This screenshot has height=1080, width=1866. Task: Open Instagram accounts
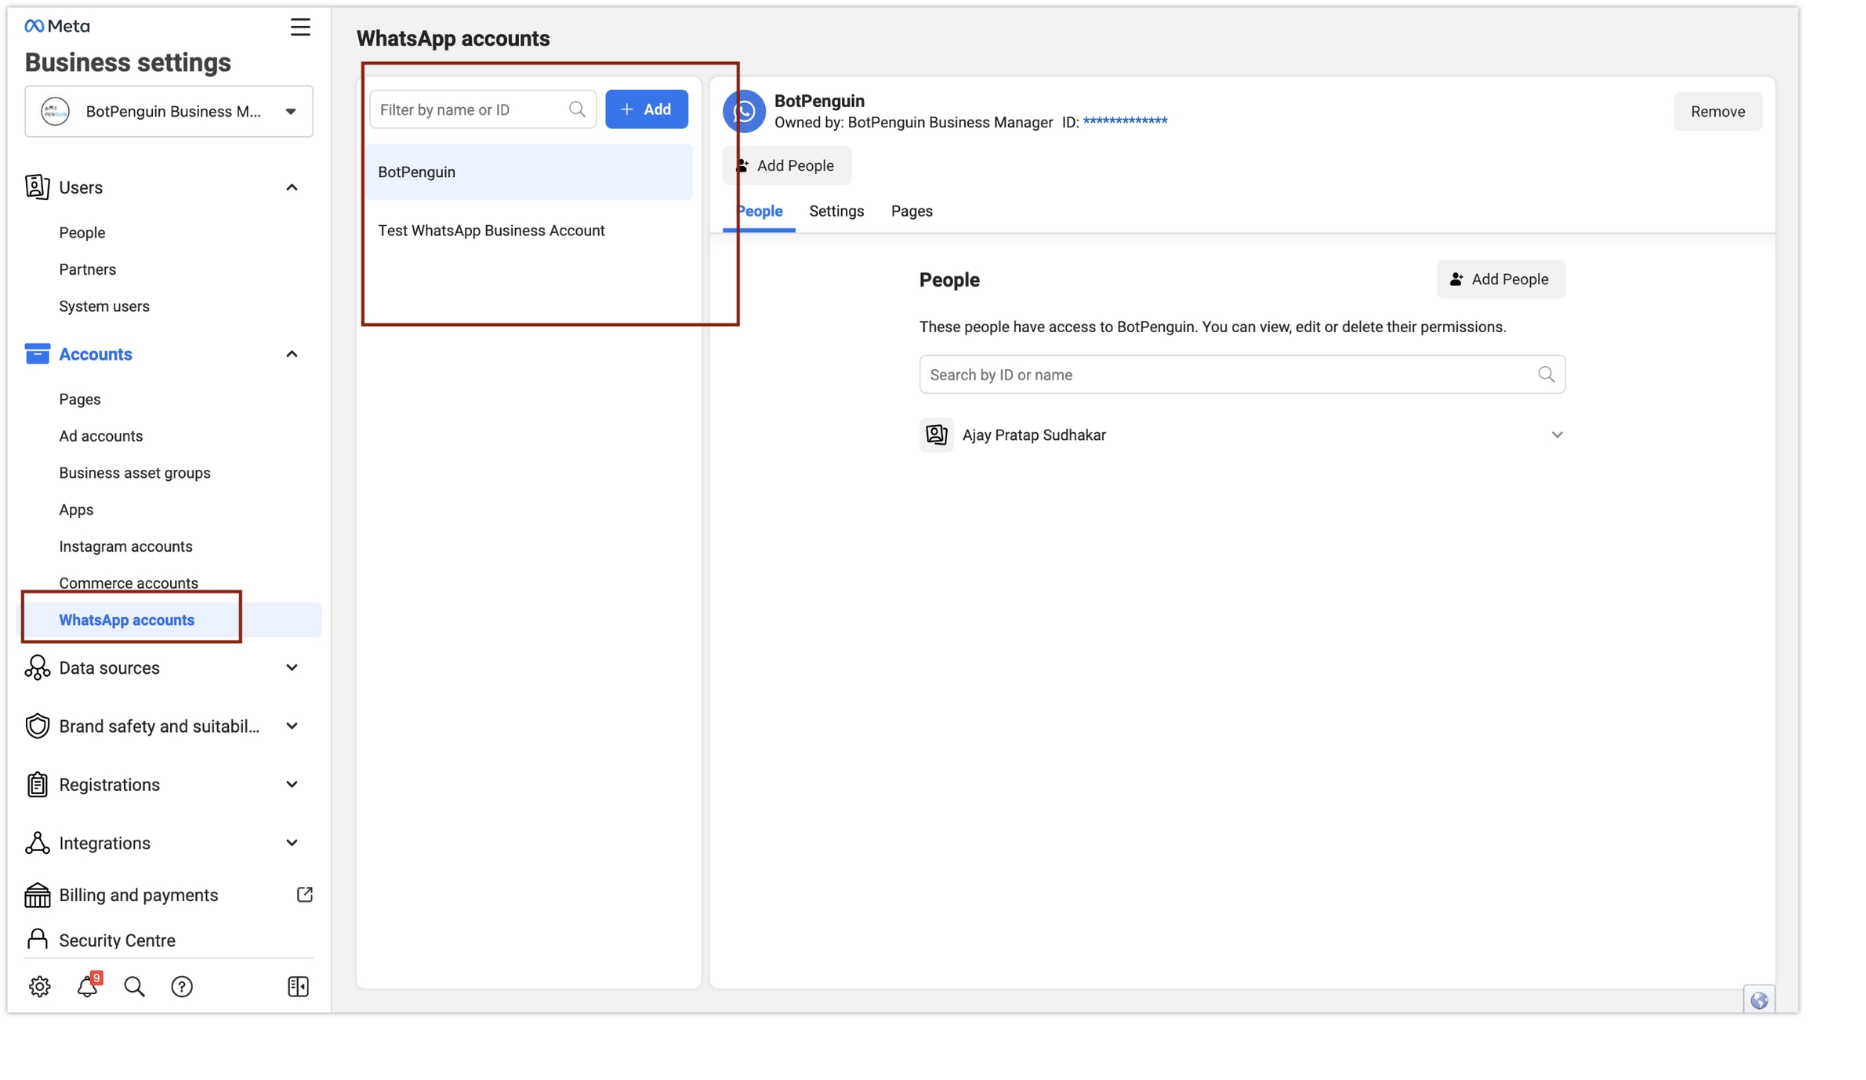coord(126,547)
